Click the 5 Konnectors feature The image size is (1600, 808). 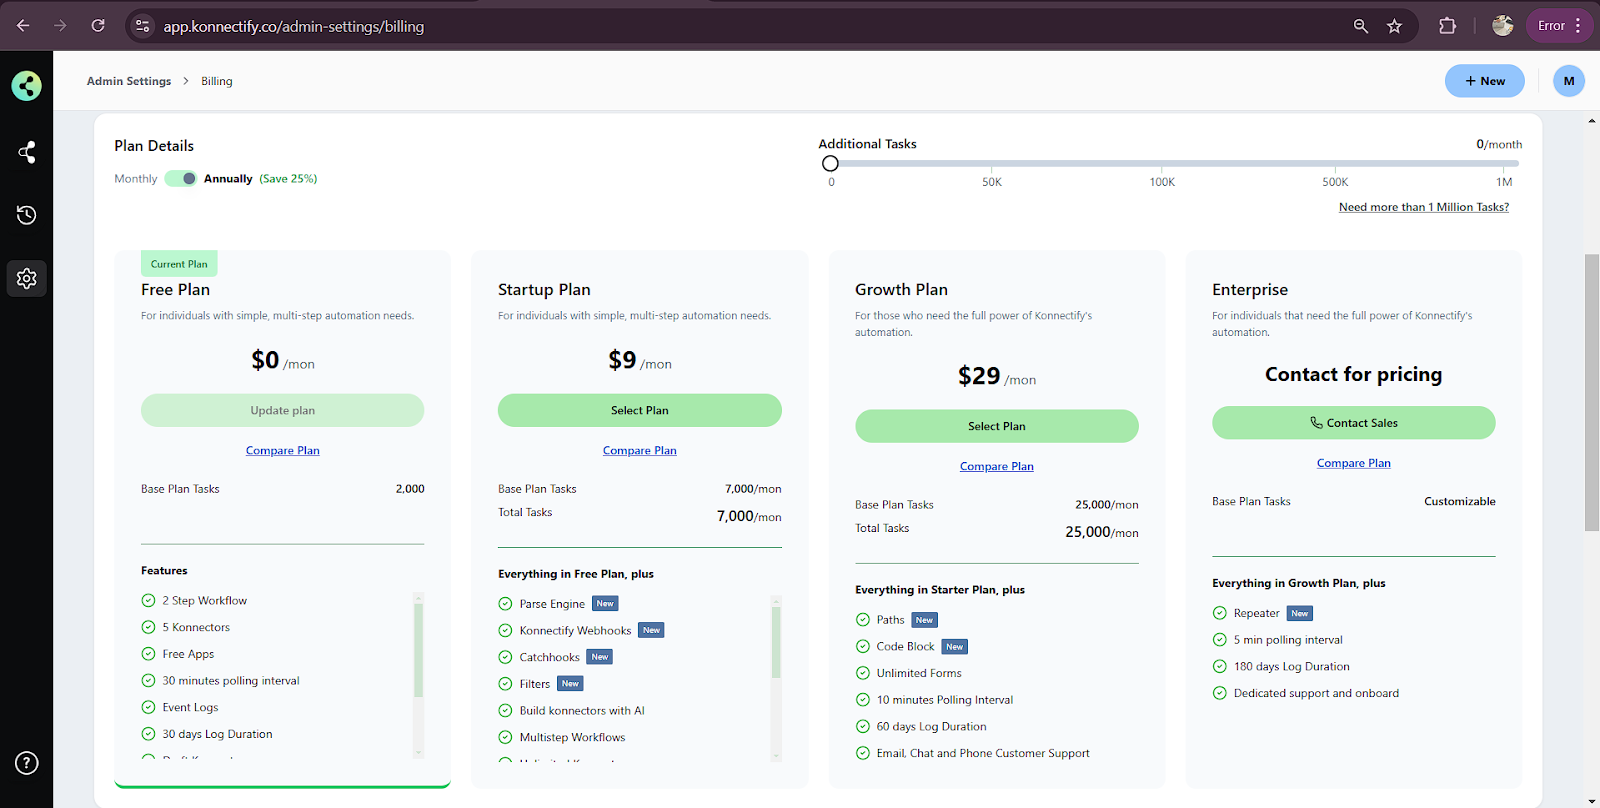[196, 628]
